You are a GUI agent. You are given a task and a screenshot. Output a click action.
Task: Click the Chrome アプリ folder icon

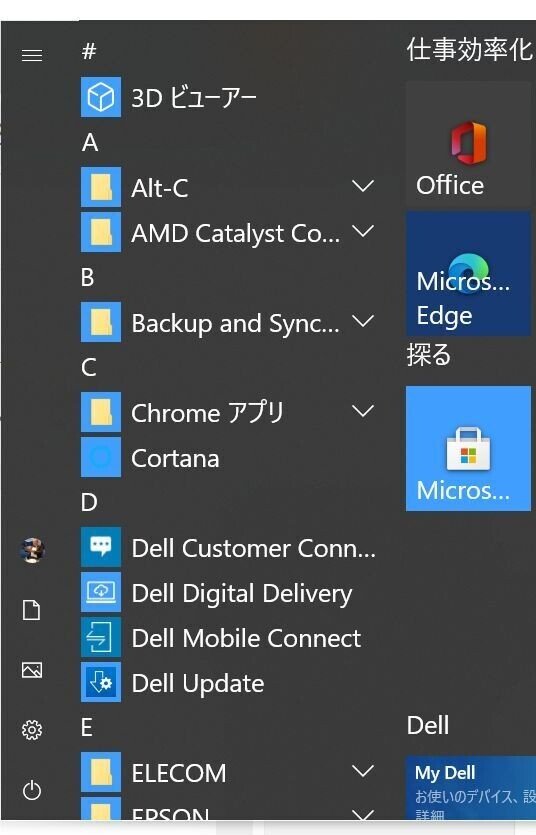point(101,412)
